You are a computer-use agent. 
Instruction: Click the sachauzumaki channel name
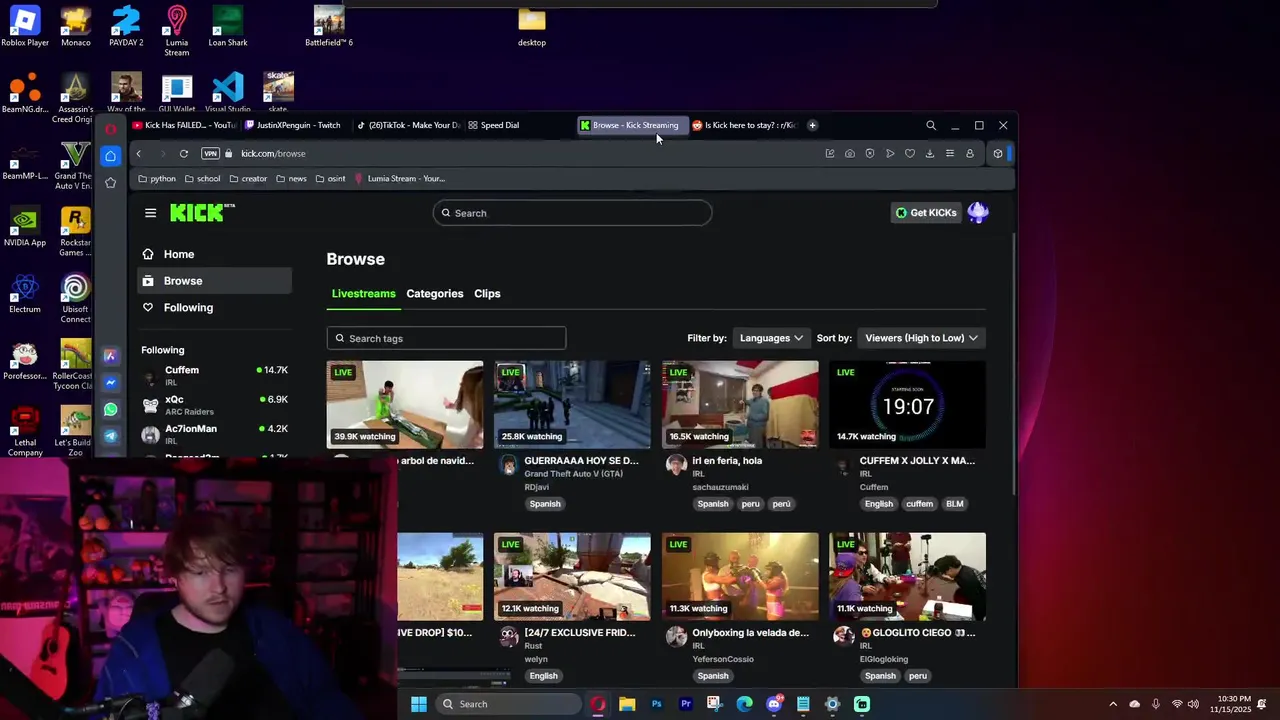[x=720, y=487]
